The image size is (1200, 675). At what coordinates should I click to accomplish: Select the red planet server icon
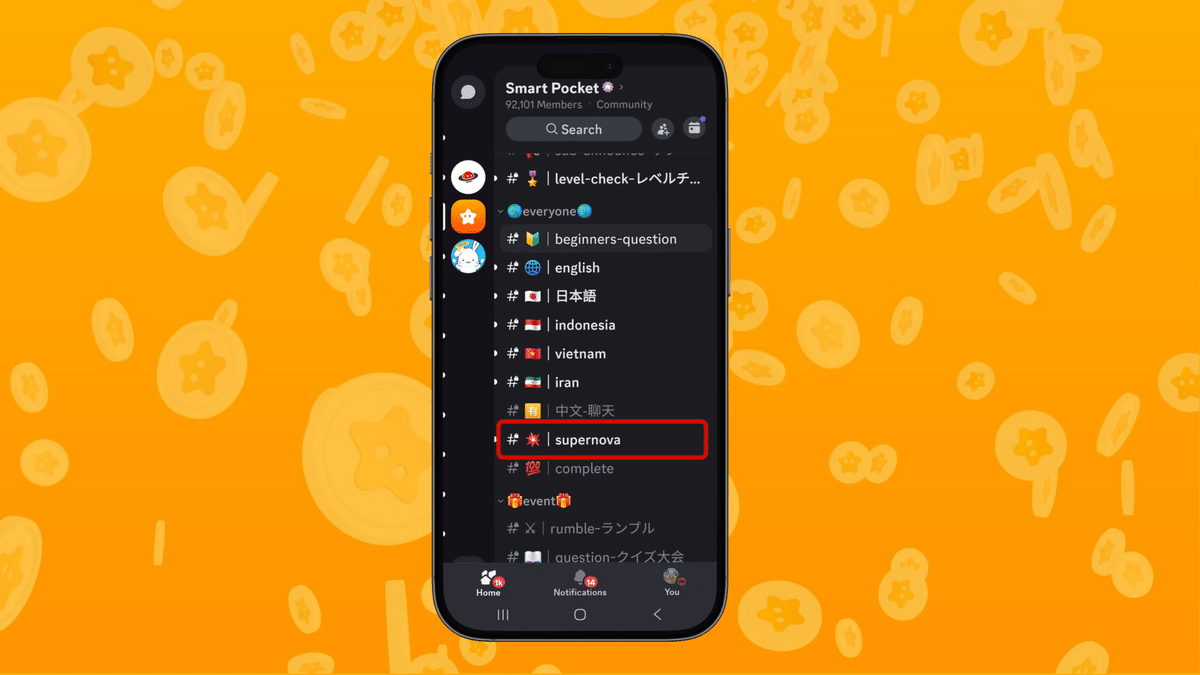(468, 177)
